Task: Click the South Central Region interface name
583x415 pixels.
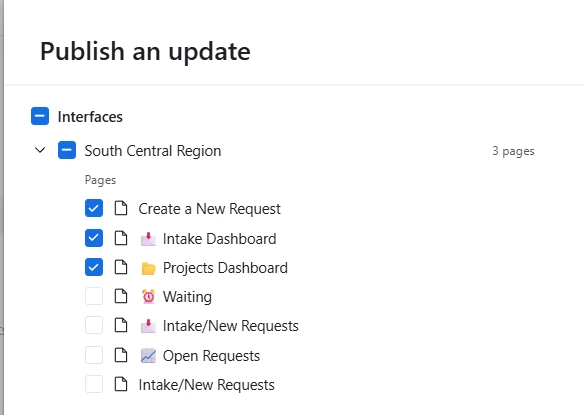Action: click(153, 151)
